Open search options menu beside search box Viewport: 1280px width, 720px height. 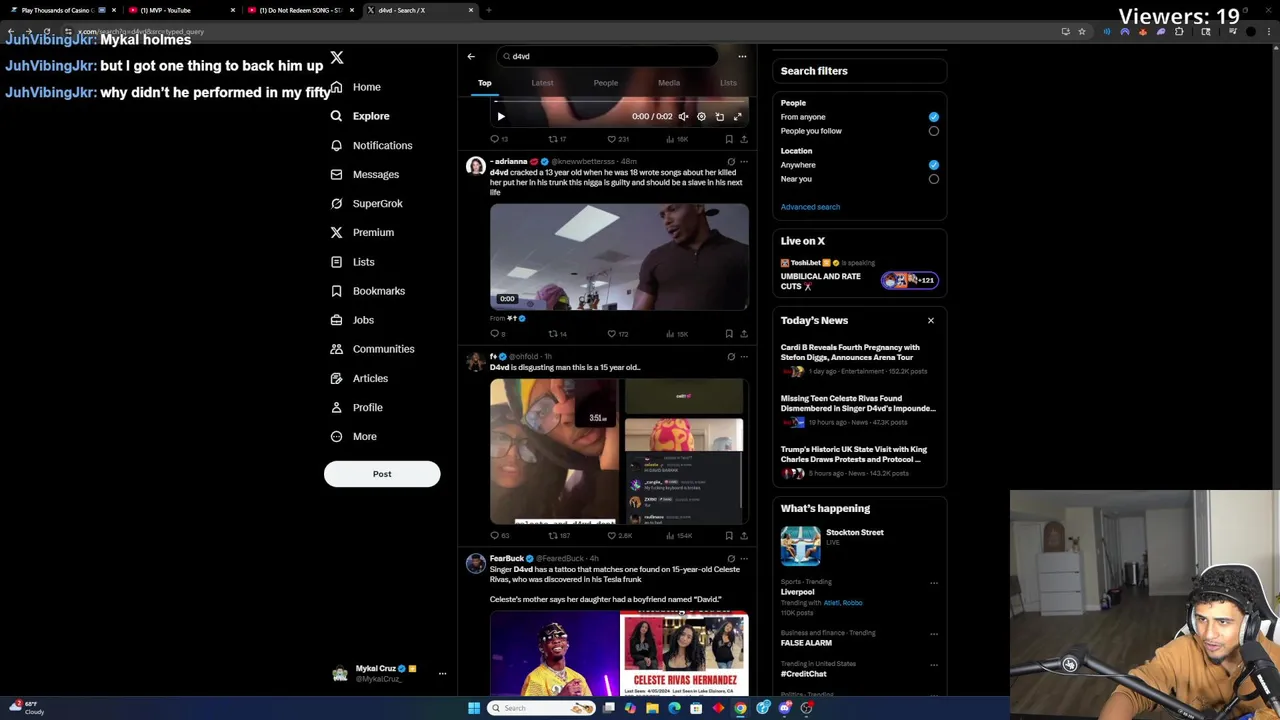742,56
